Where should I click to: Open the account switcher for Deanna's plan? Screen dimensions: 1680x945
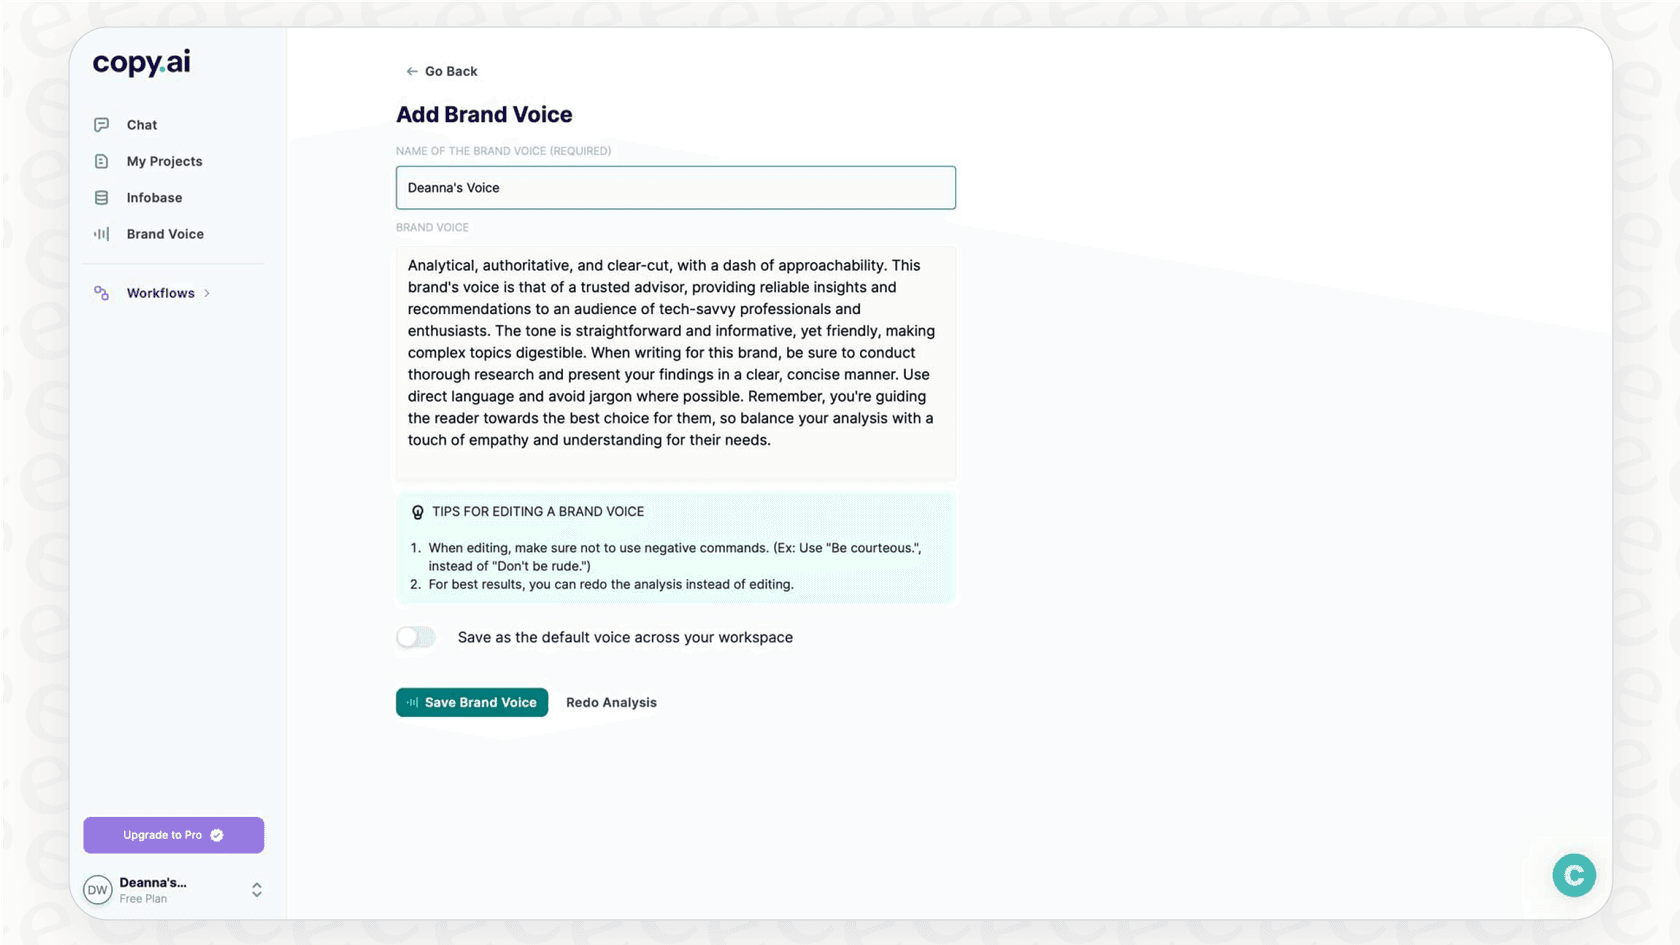[x=256, y=889]
